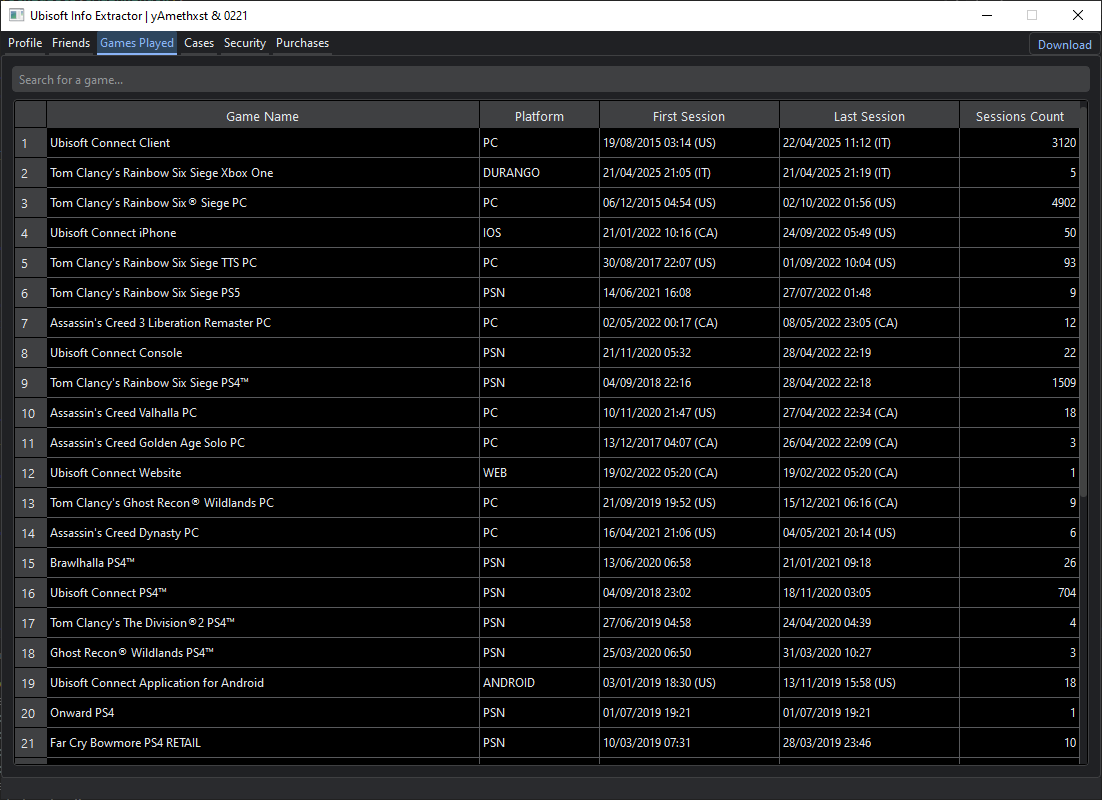View the Purchases tab
This screenshot has height=800, width=1102.
tap(302, 43)
